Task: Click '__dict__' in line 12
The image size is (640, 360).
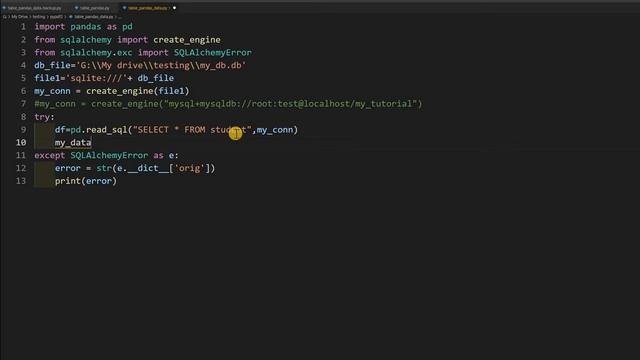Action: click(148, 168)
